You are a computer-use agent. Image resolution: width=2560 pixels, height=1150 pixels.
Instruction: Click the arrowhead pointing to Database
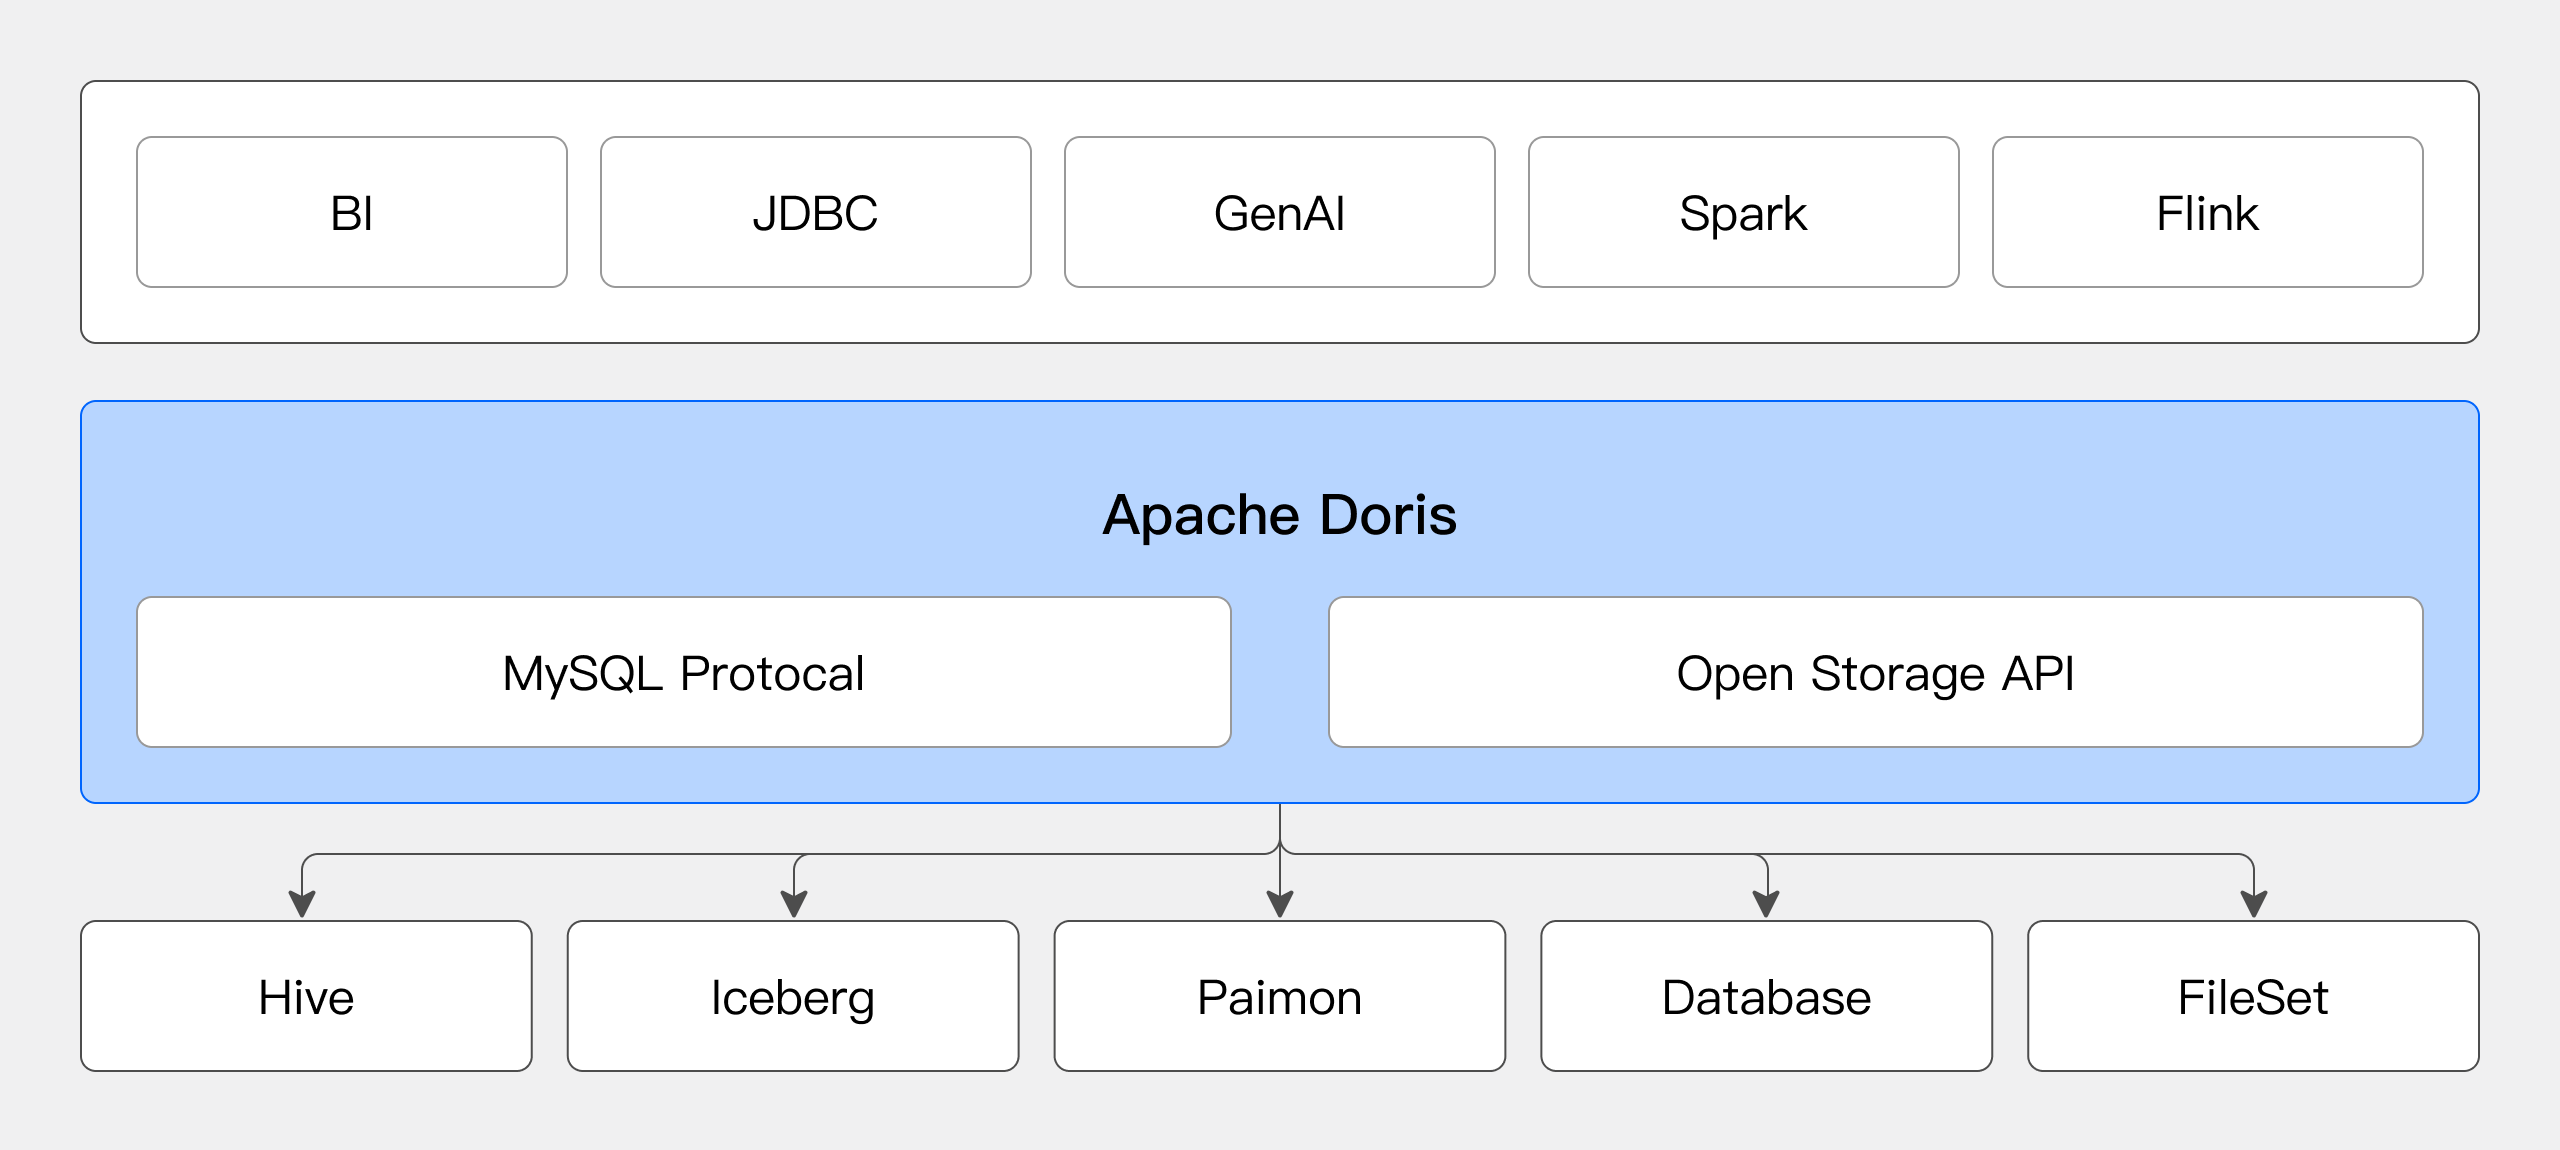pyautogui.click(x=1766, y=904)
